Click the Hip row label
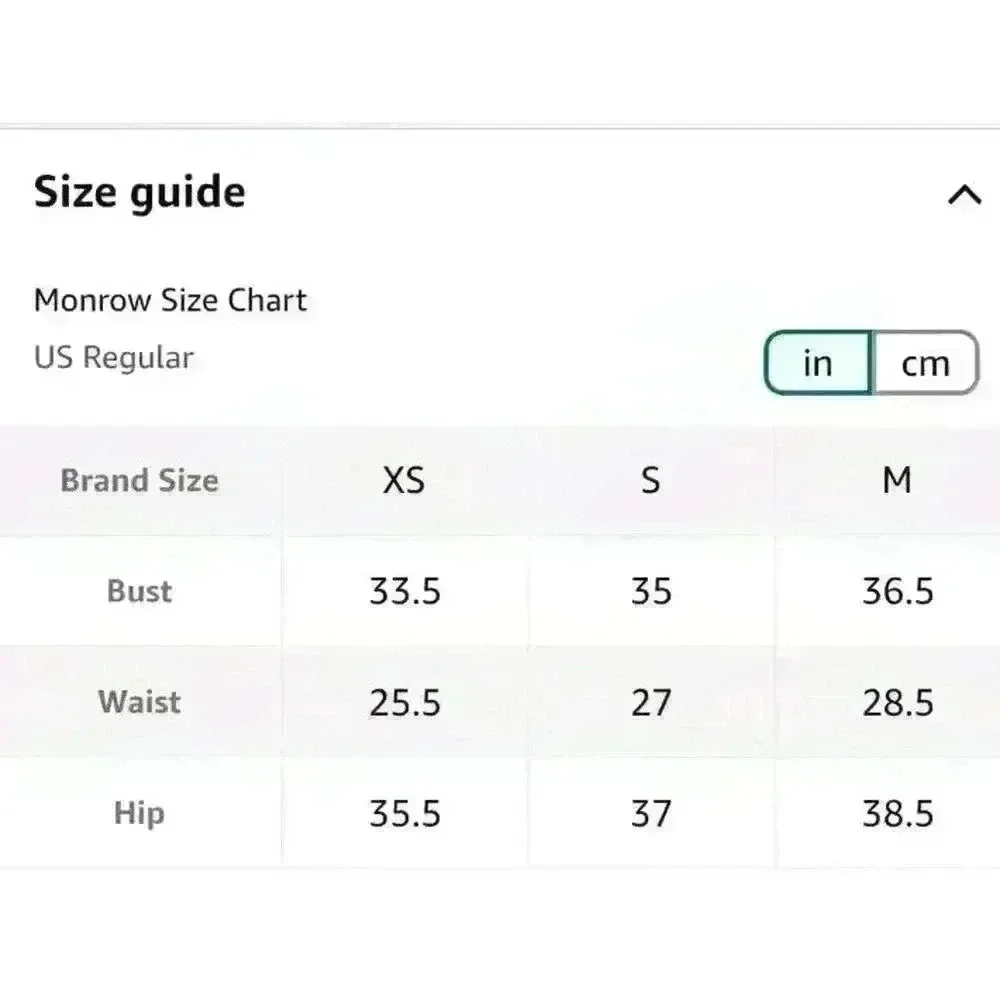The image size is (1000, 1000). (x=139, y=813)
